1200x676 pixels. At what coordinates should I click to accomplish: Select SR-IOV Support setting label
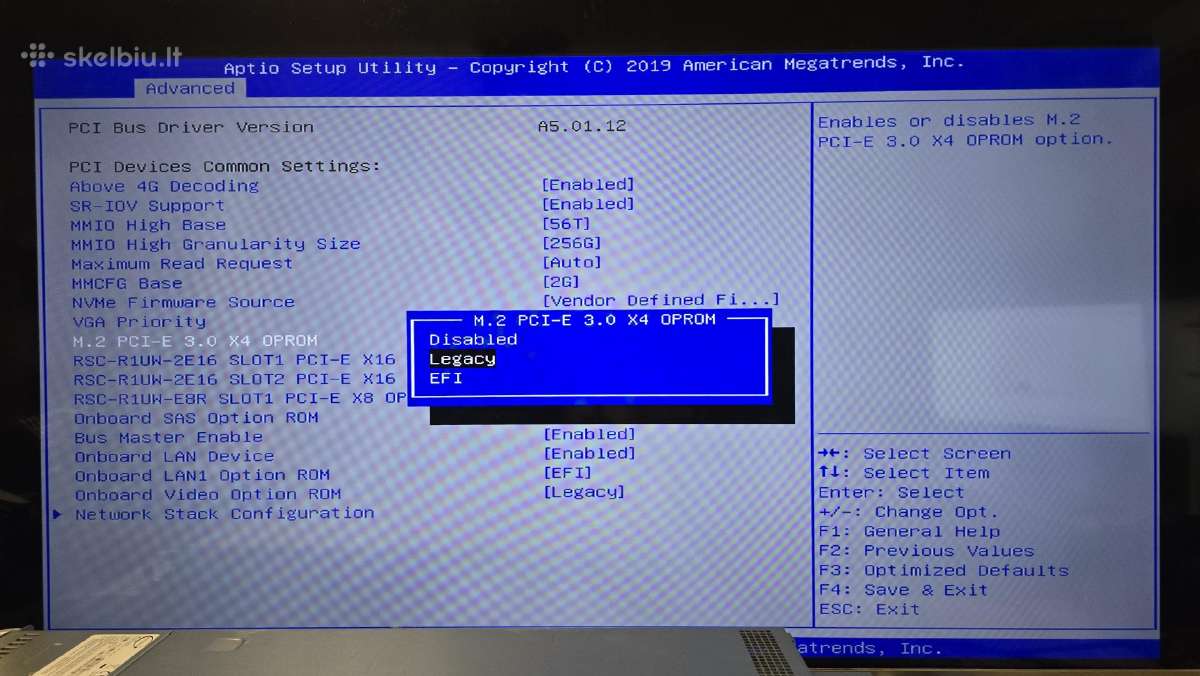coord(147,205)
